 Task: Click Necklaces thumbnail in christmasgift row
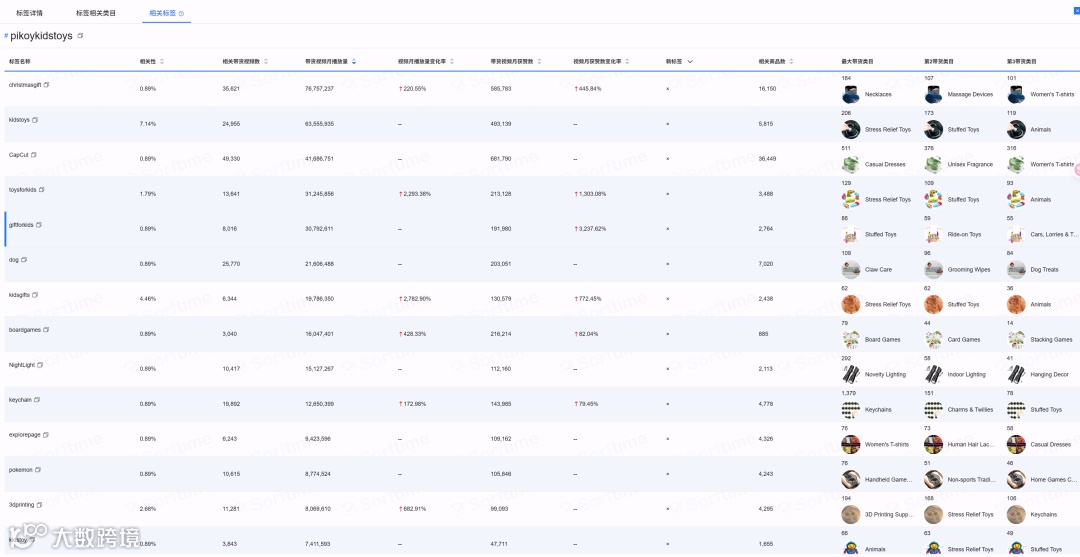[x=851, y=94]
